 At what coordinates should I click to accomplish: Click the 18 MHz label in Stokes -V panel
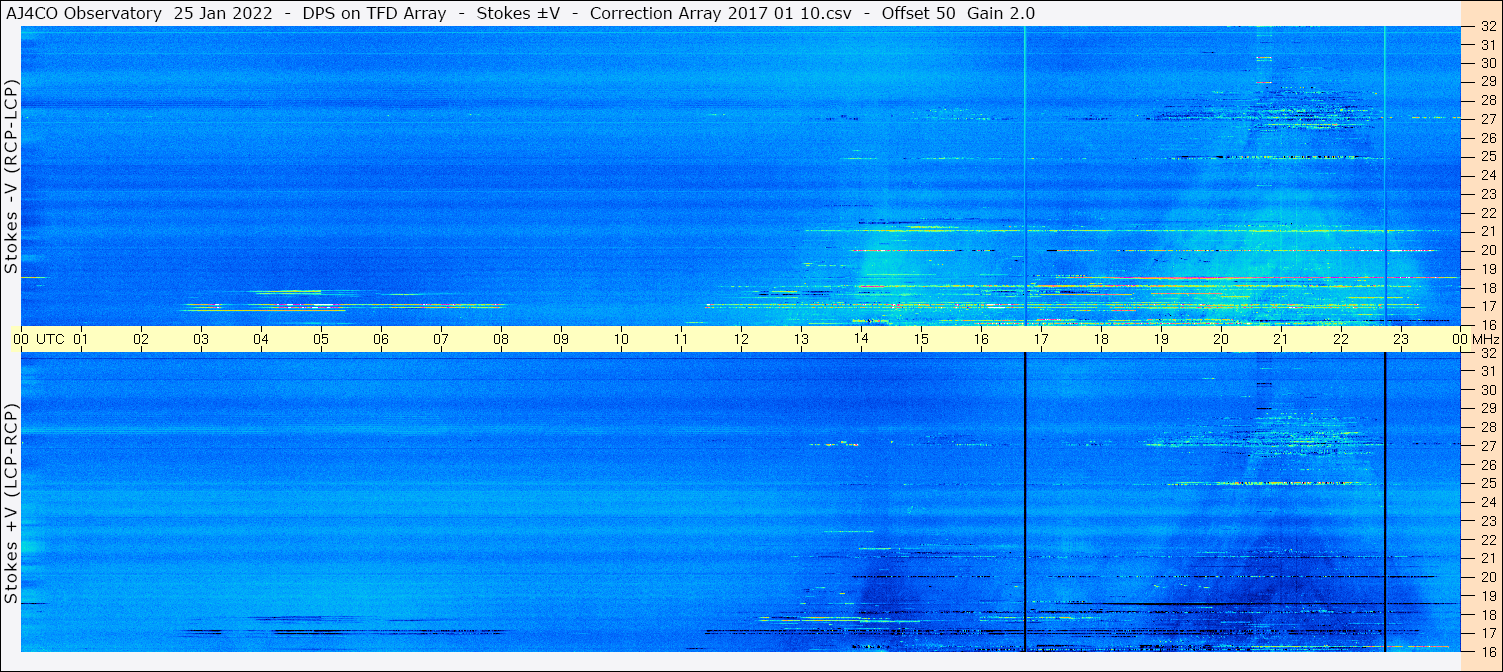point(1488,288)
